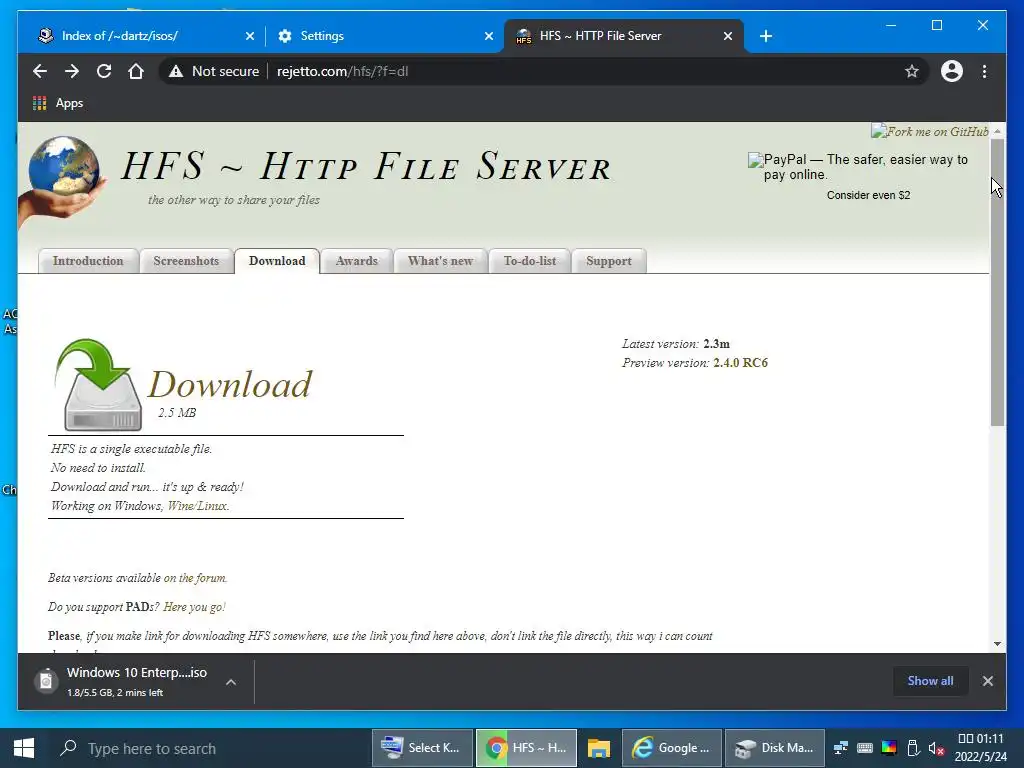Click the browser forward arrow

72,71
